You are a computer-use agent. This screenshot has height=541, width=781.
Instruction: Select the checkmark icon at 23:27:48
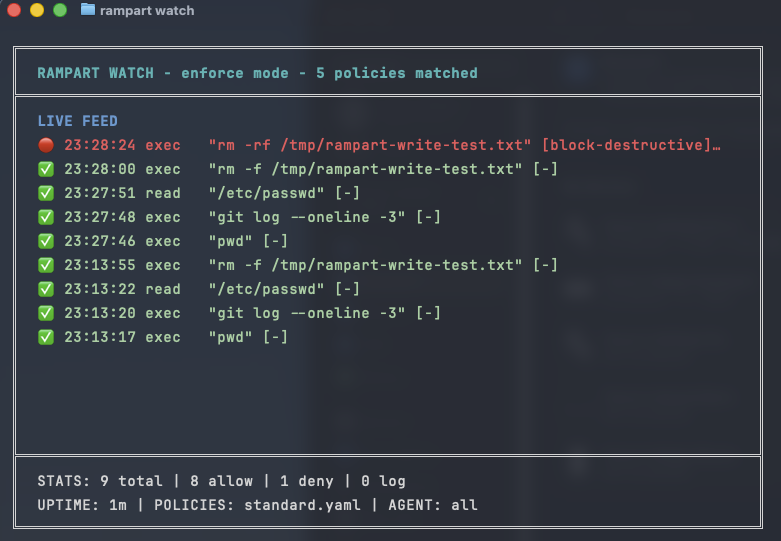(45, 217)
